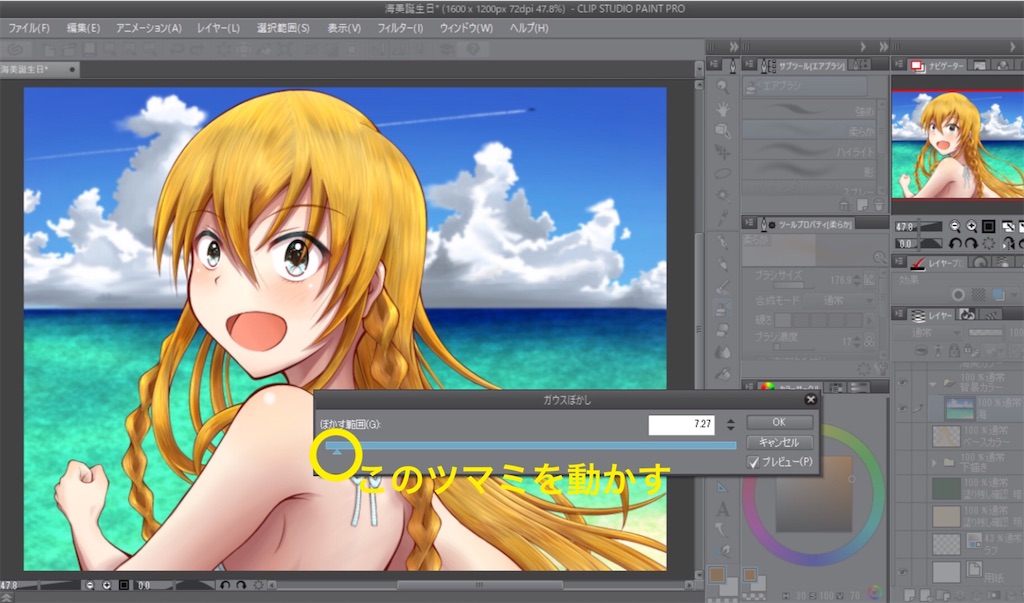Open ウィンドウ(W) menu
1024x603 pixels.
[x=466, y=28]
